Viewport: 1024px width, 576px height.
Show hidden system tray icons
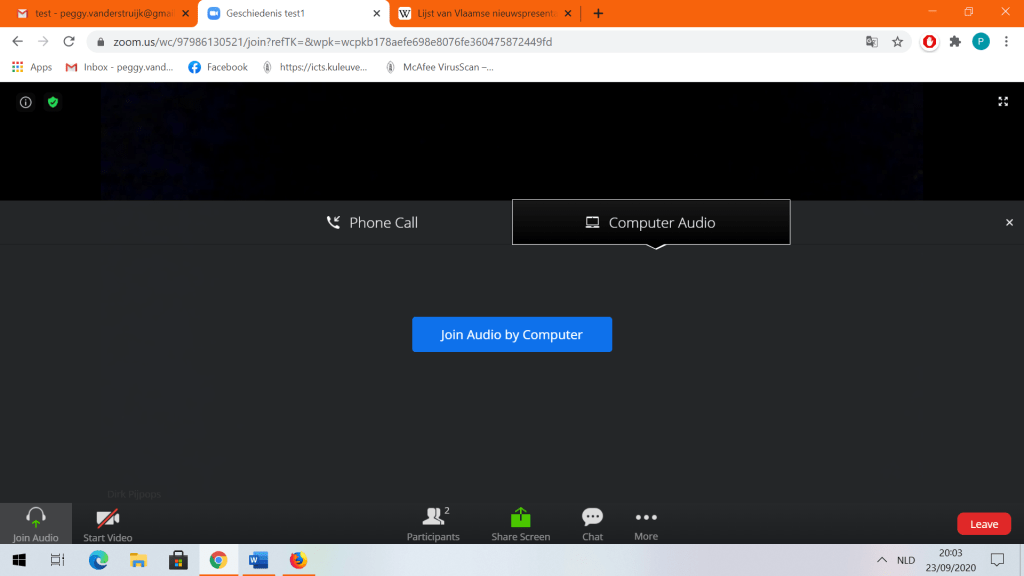pyautogui.click(x=882, y=560)
